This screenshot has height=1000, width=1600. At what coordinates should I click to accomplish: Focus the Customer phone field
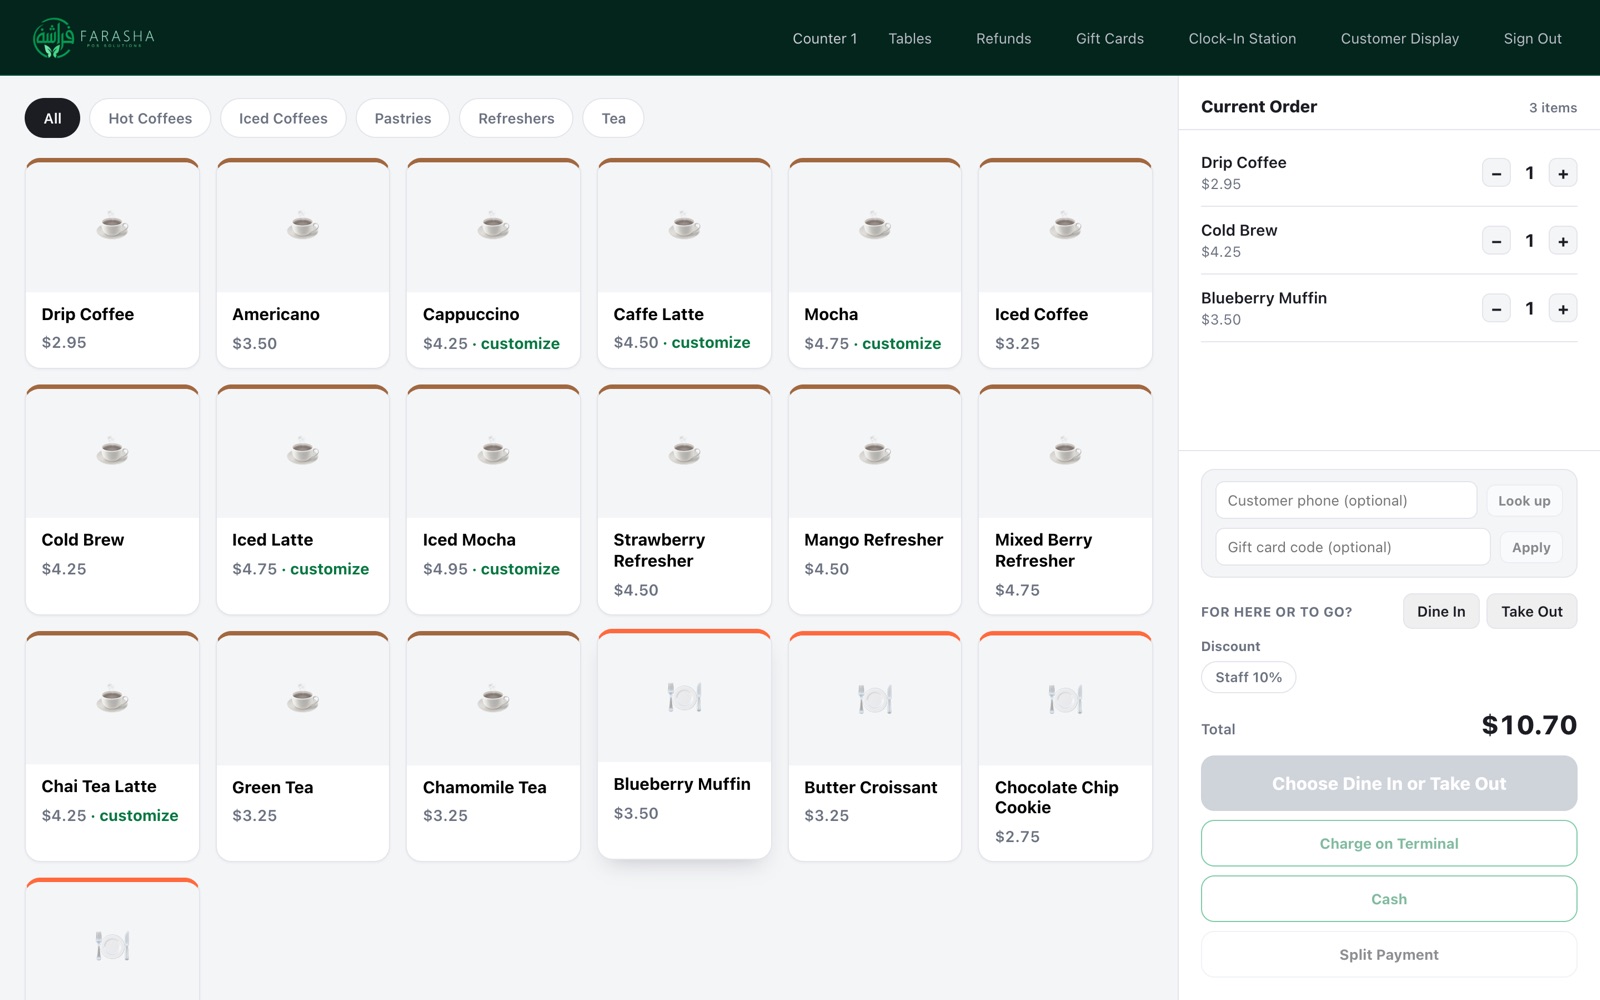(1346, 500)
